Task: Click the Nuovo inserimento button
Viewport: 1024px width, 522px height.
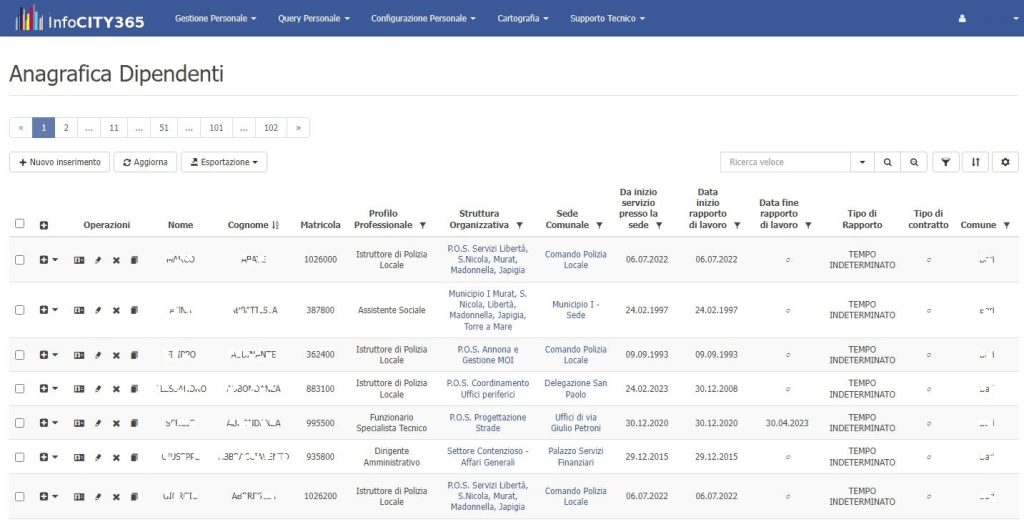Action: 59,162
